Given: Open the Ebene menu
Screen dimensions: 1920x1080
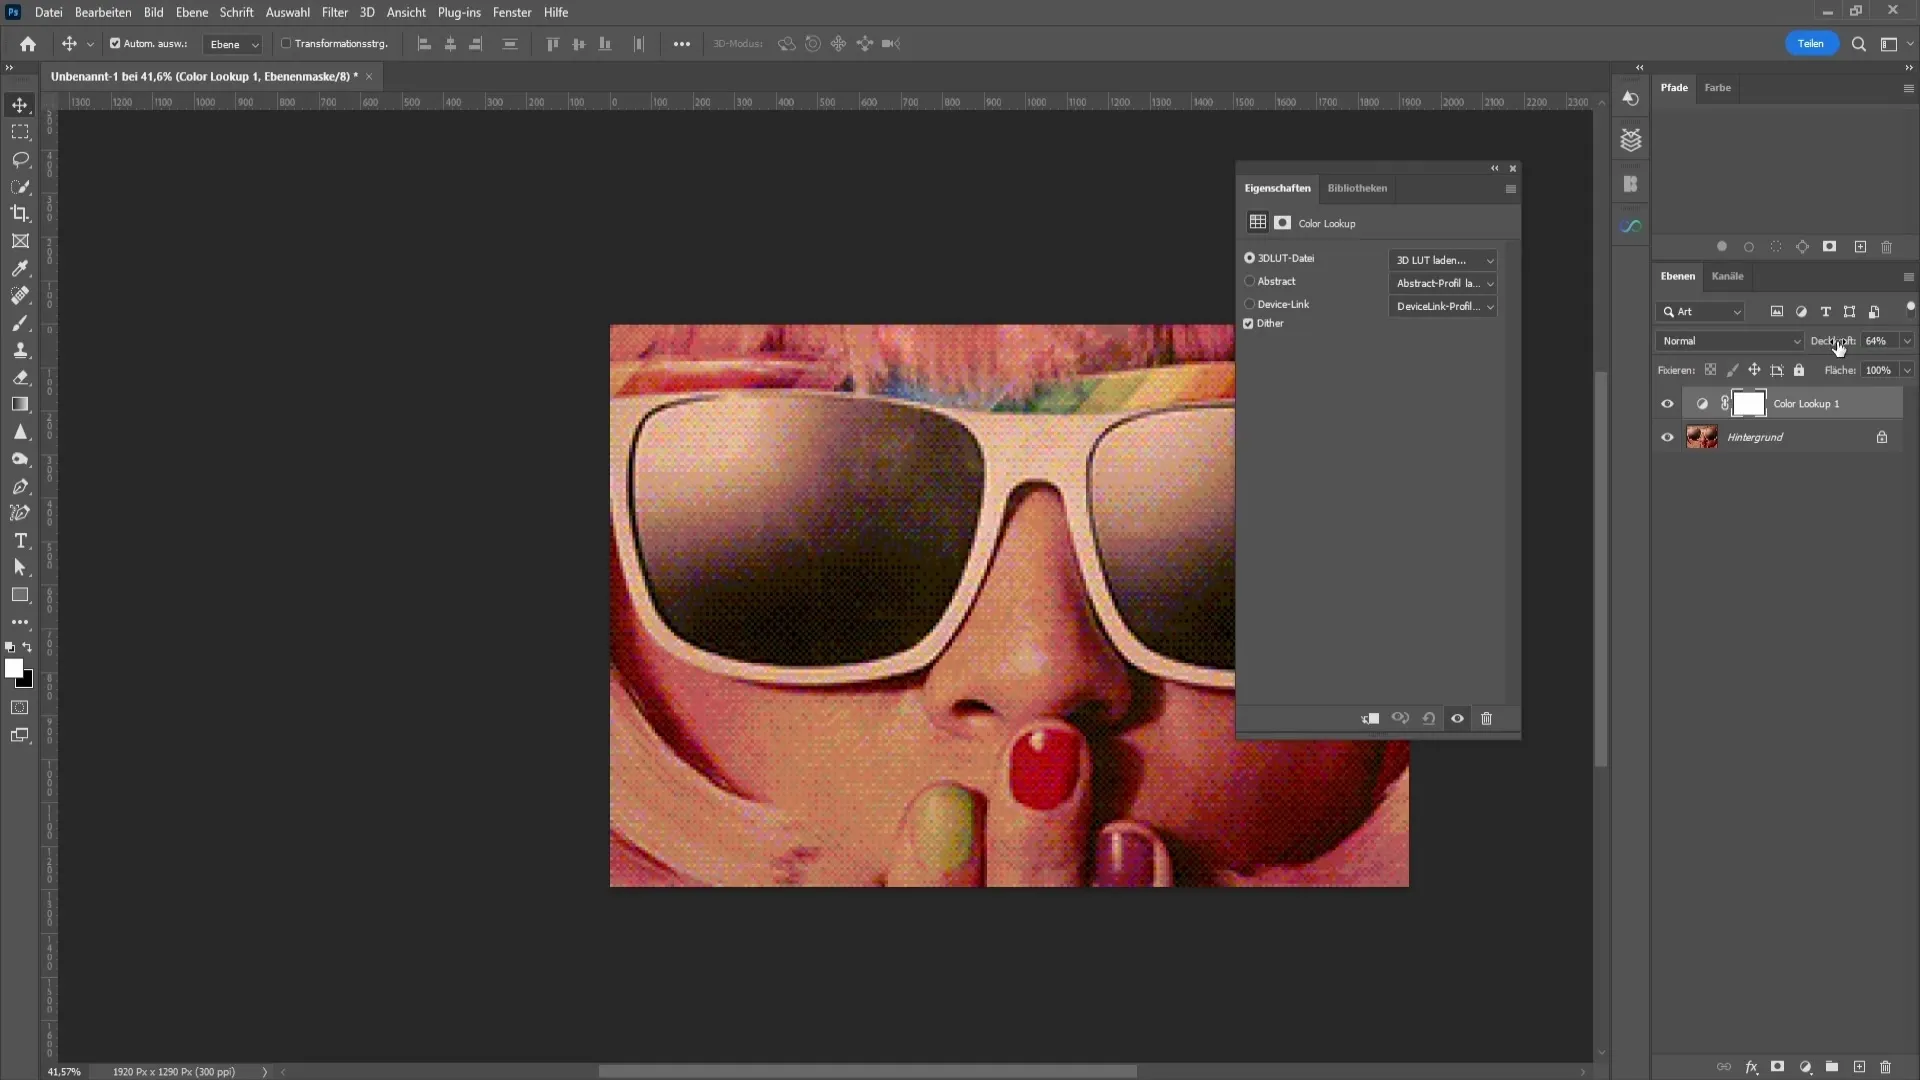Looking at the screenshot, I should click(191, 12).
